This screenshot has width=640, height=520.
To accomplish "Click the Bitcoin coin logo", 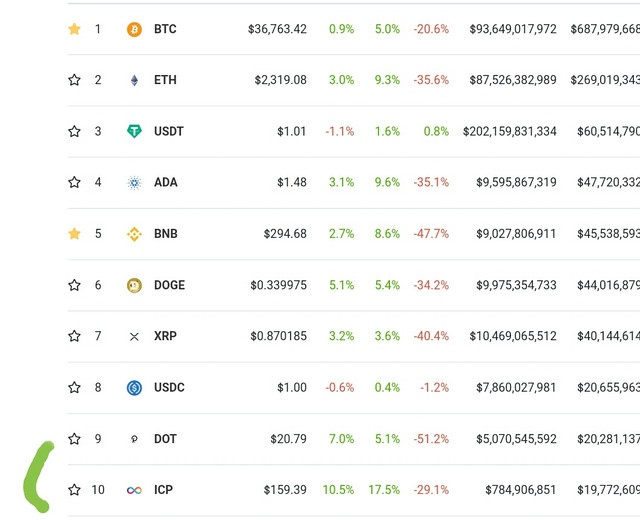I will 134,29.
